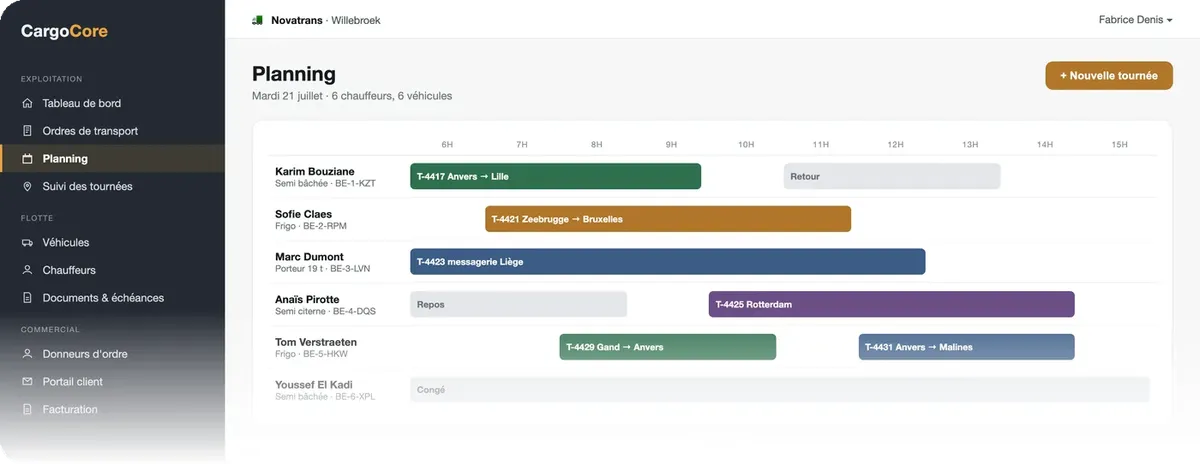Click the Suivi des tournées pin icon

pyautogui.click(x=27, y=187)
